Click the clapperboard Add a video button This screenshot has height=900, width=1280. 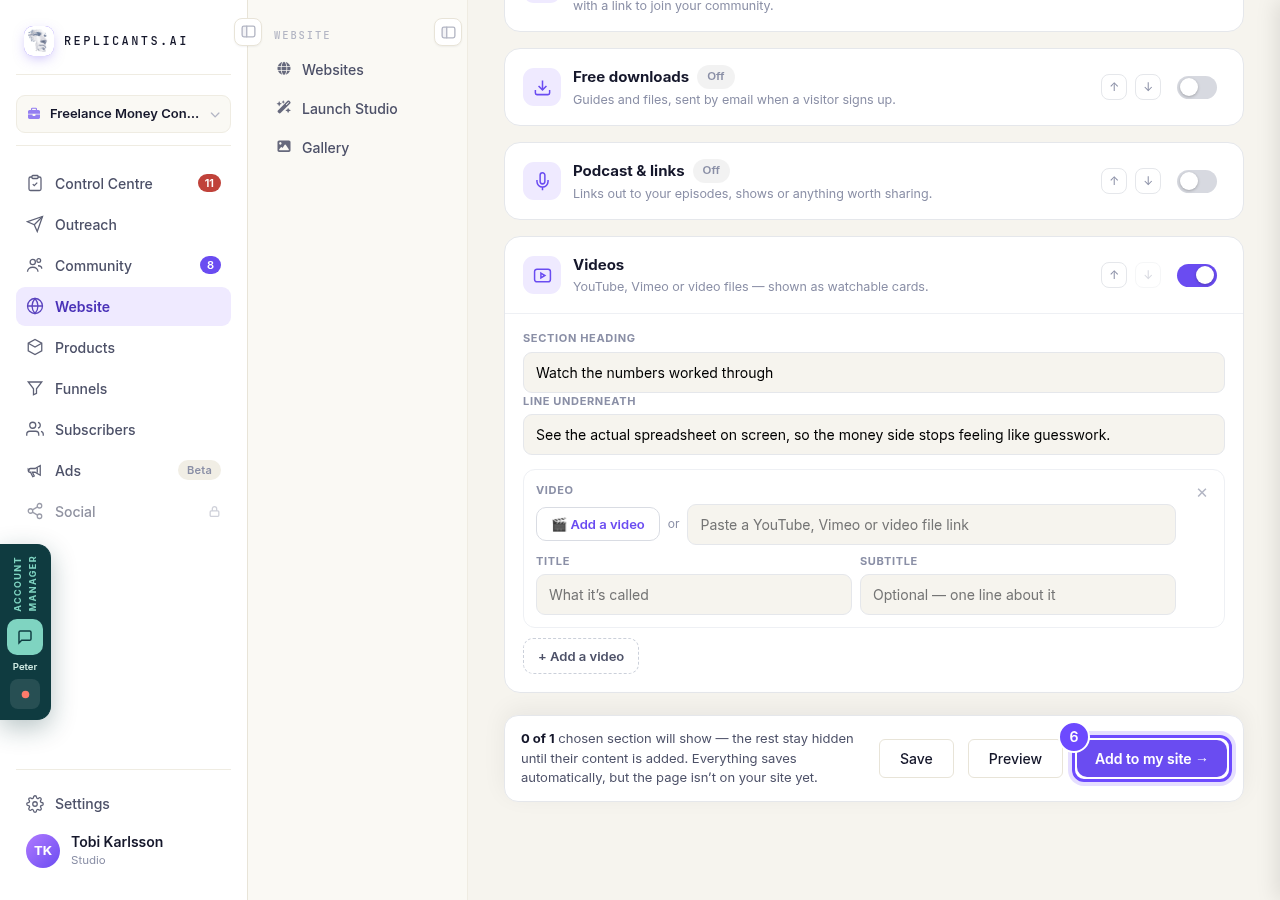point(598,525)
